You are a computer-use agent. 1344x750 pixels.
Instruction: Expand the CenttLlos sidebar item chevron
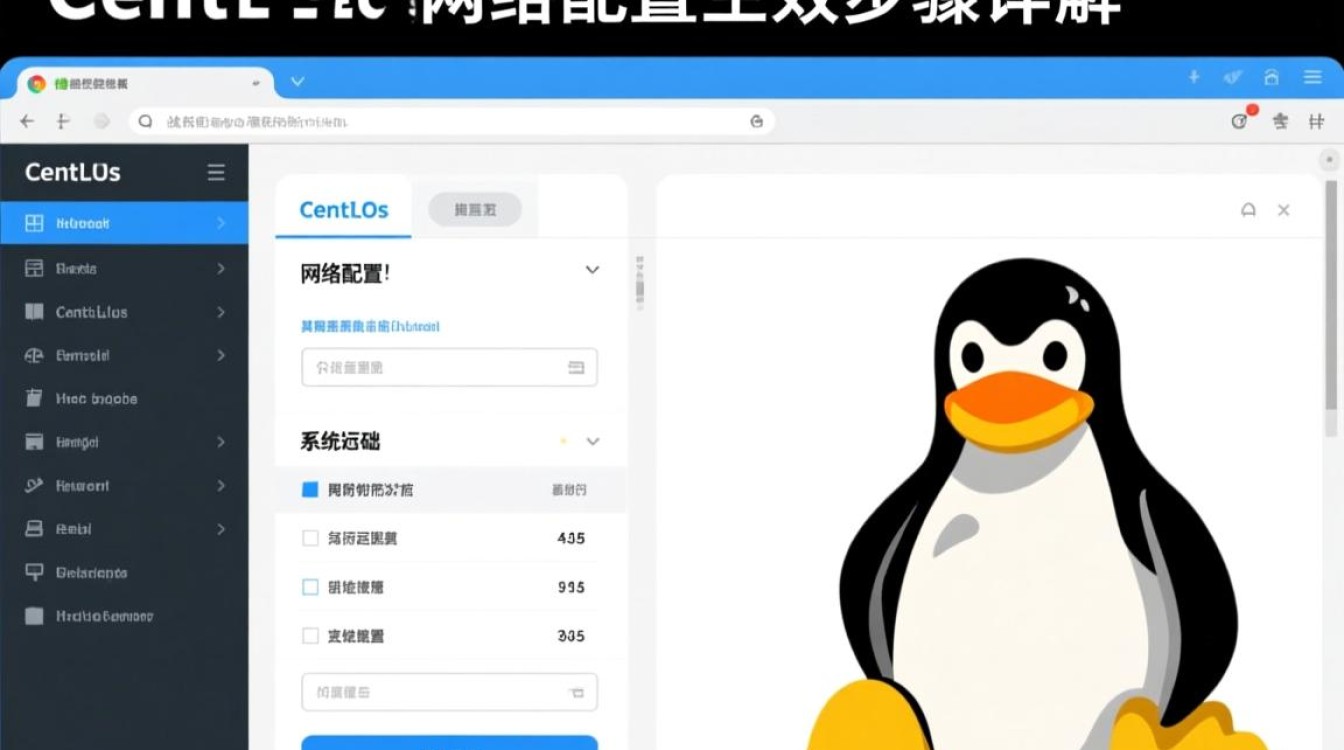point(221,312)
